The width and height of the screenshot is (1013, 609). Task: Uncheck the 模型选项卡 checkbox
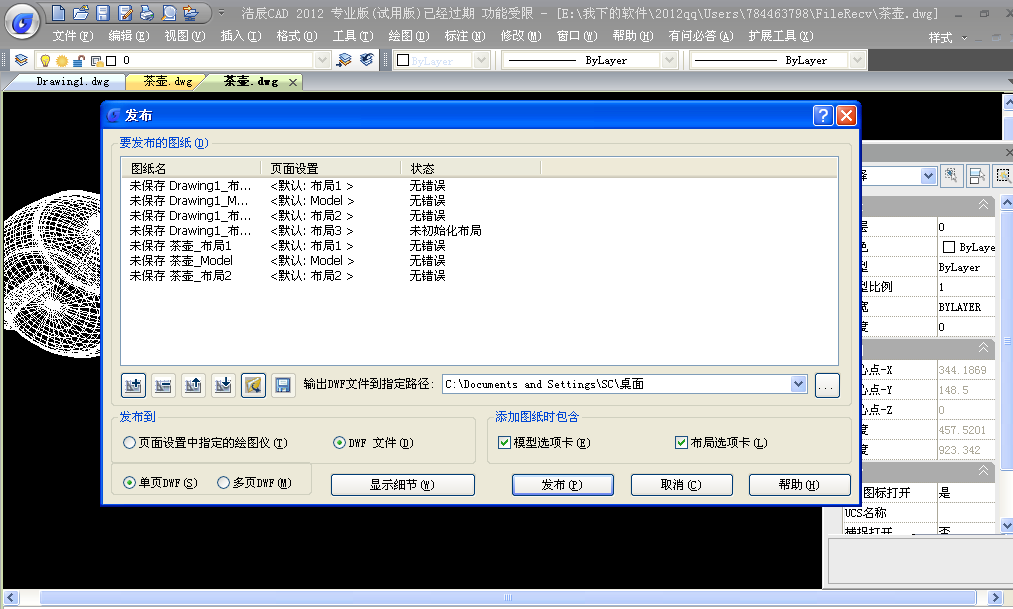click(504, 443)
